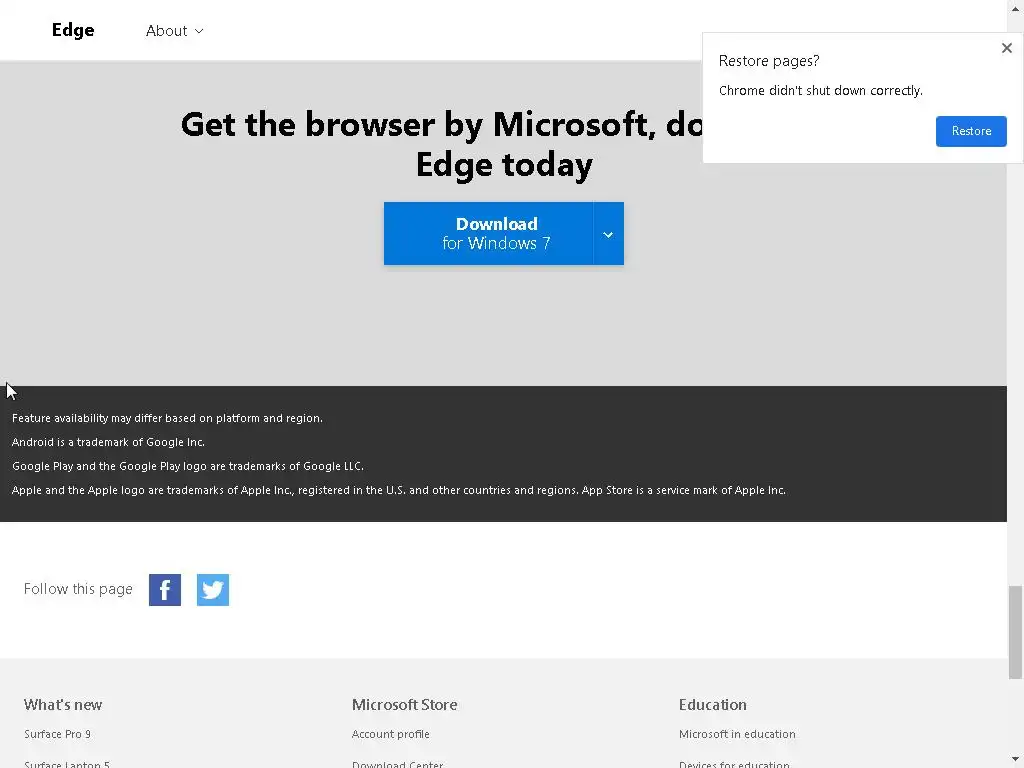Open the Surface Pro 9 link
1024x768 pixels.
57,734
